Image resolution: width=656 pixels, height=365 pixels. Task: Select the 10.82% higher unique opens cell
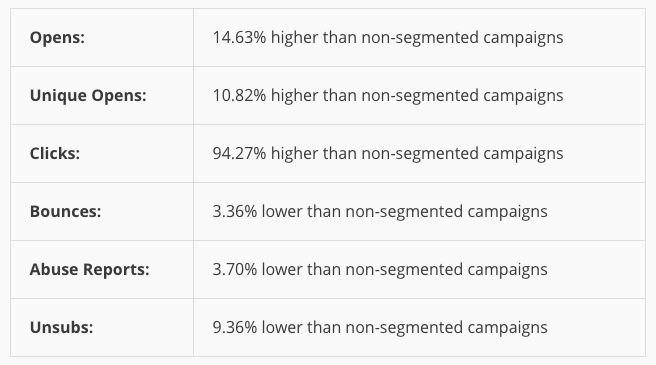(x=419, y=95)
